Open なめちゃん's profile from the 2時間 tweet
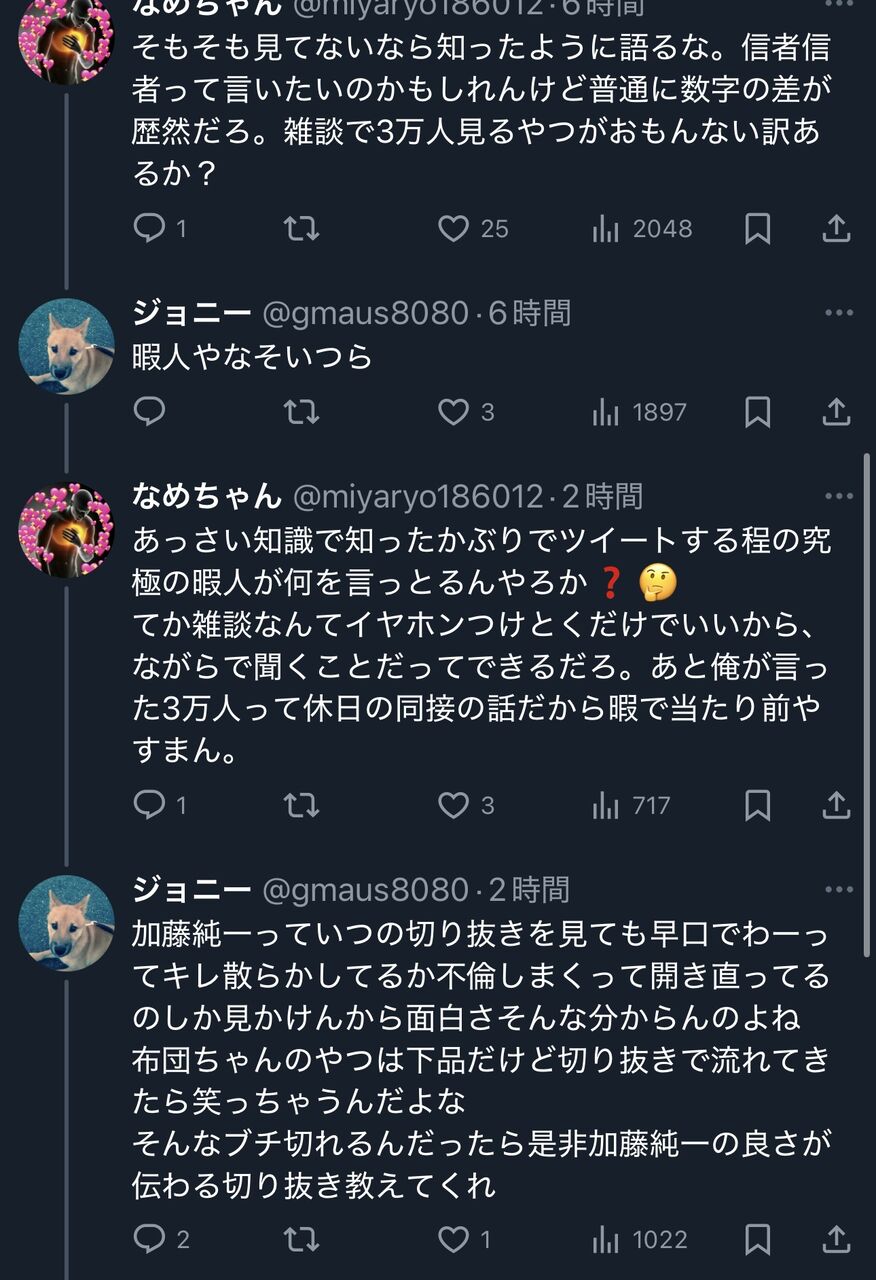 click(208, 496)
